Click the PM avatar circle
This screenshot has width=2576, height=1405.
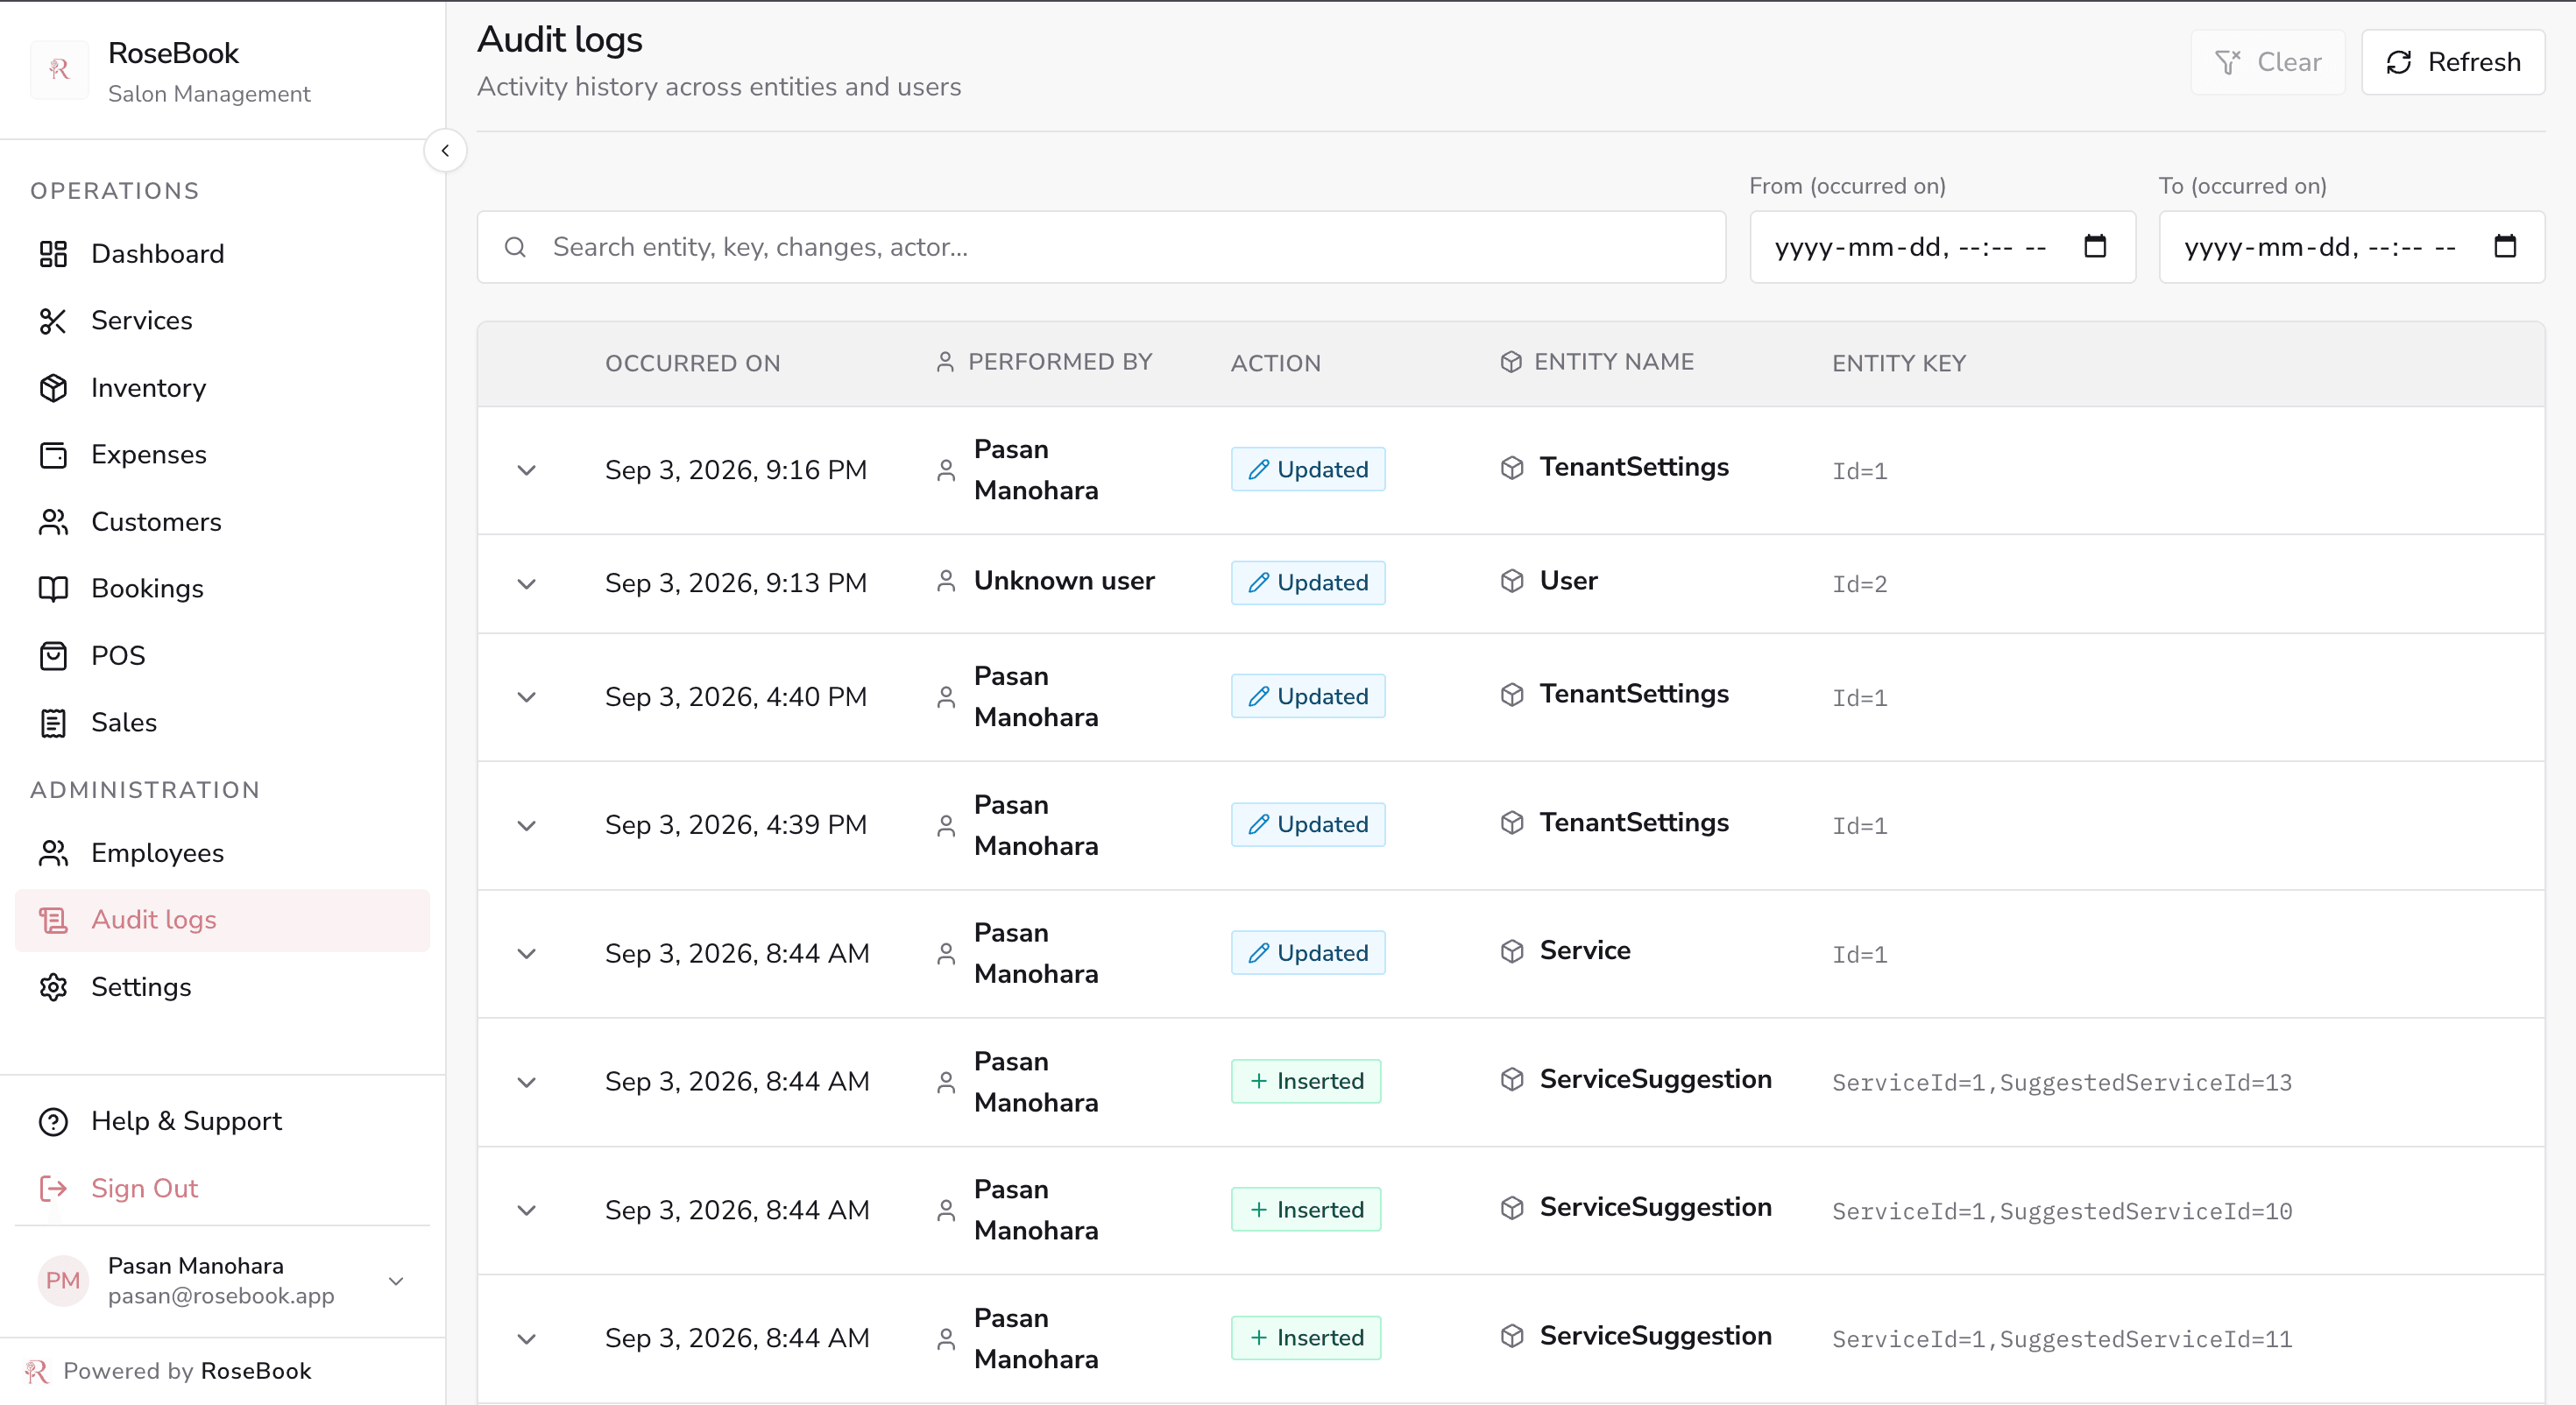click(x=62, y=1281)
